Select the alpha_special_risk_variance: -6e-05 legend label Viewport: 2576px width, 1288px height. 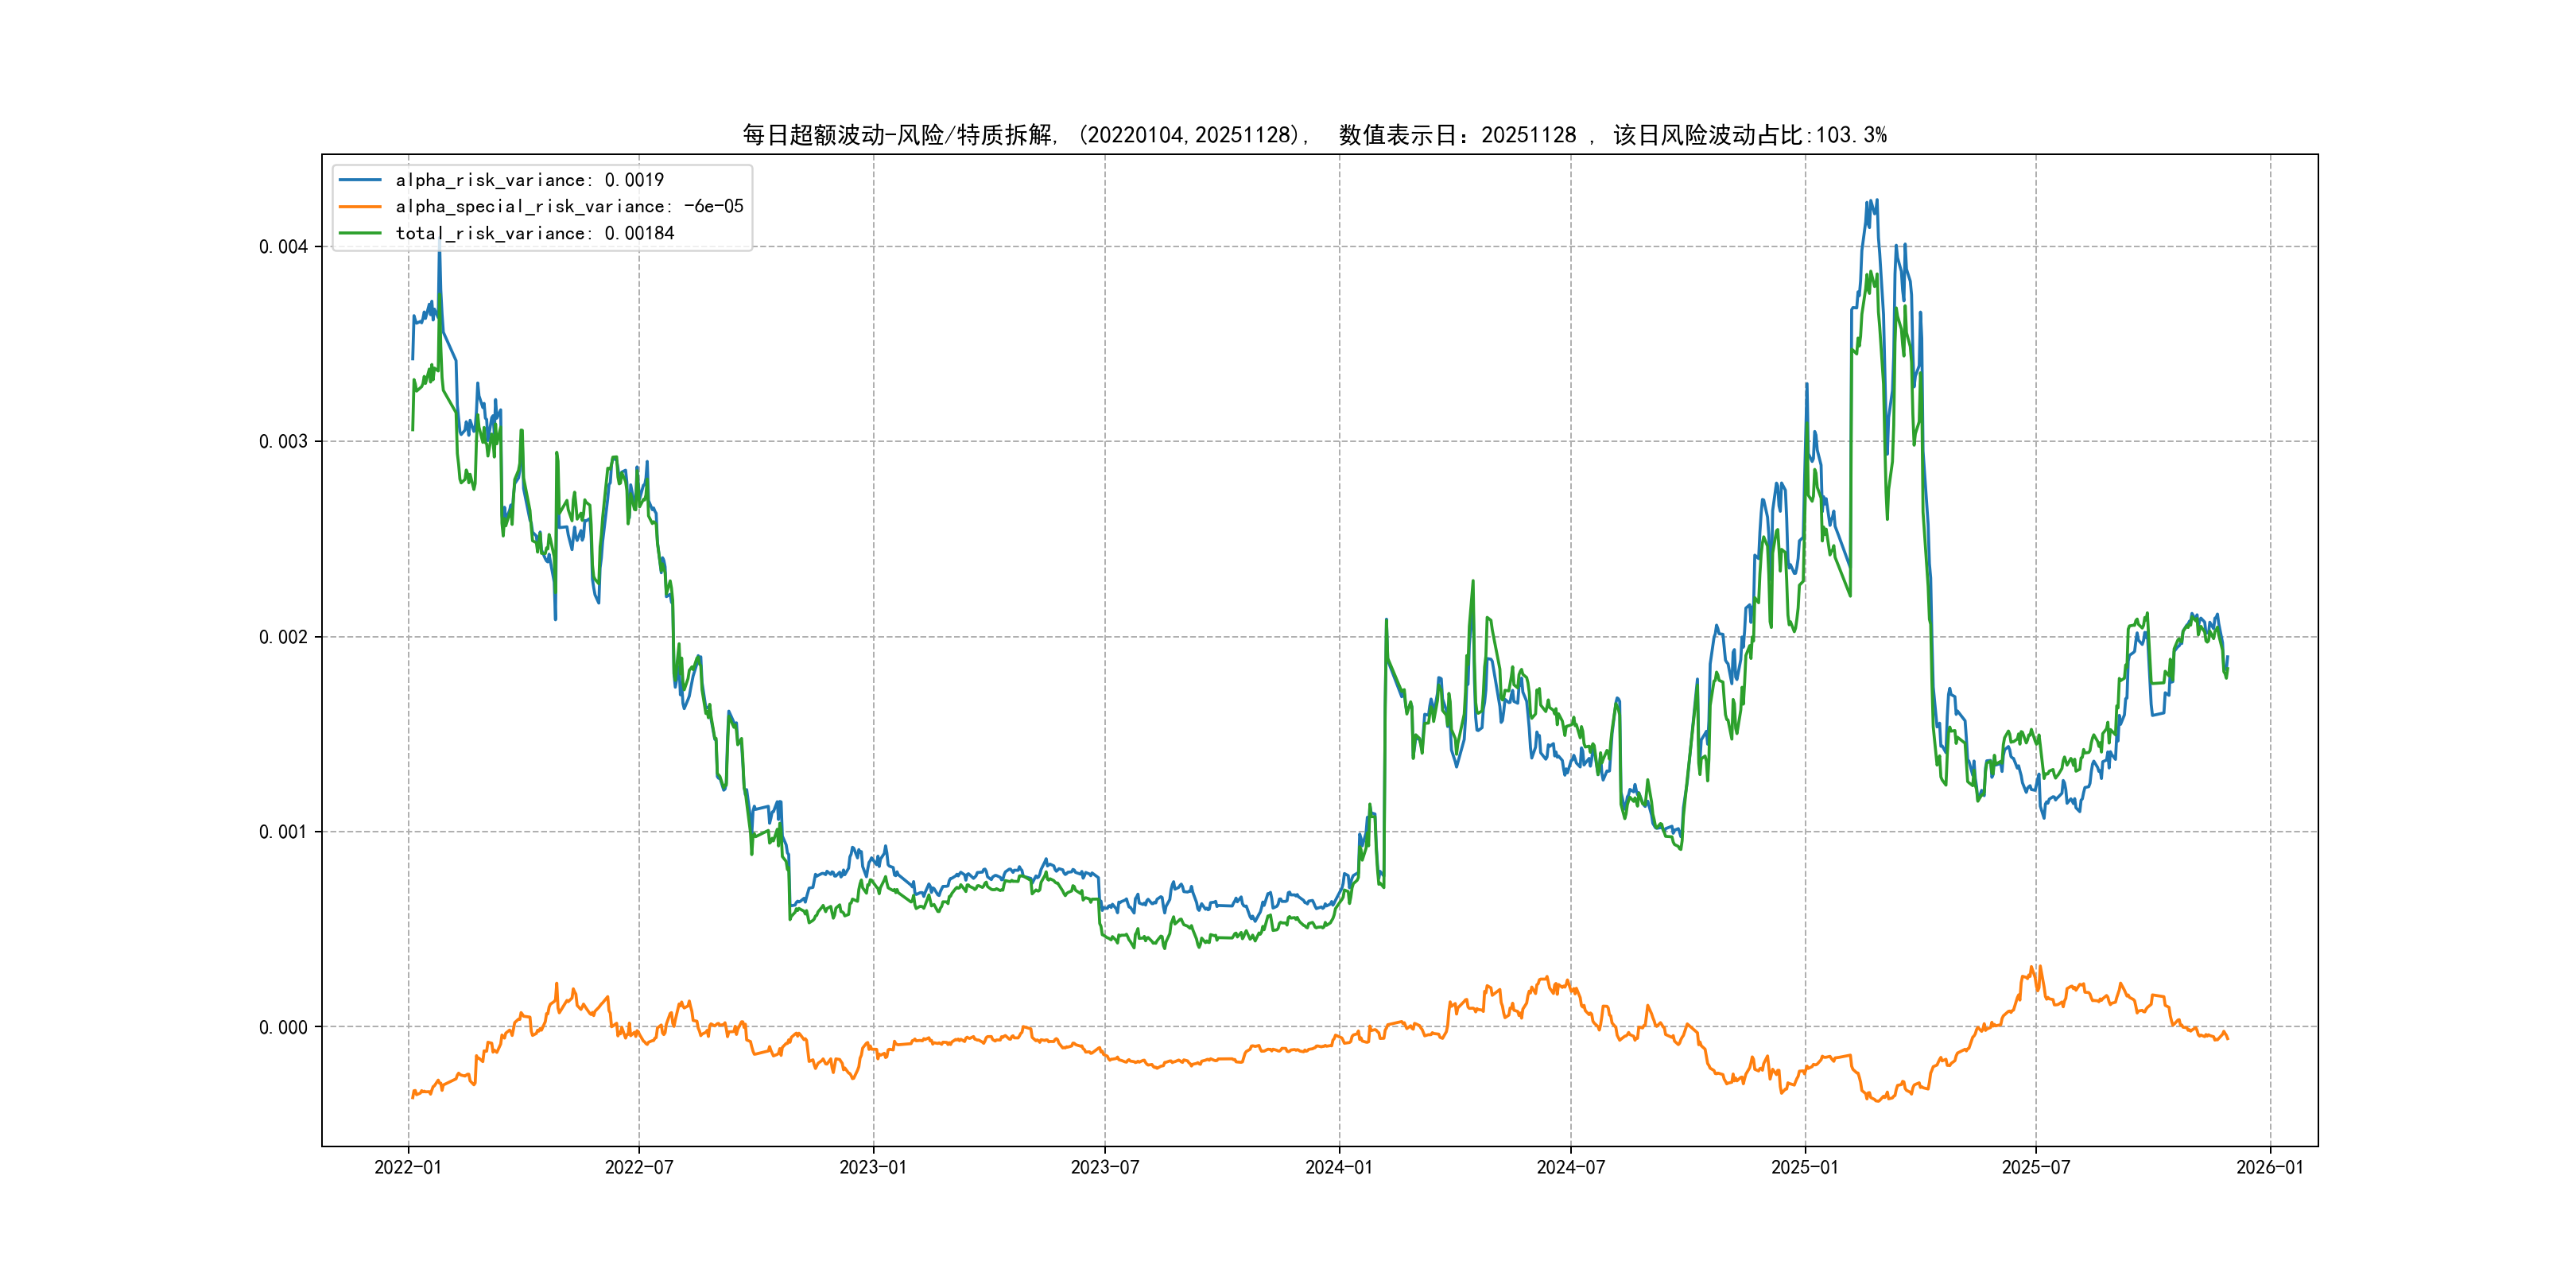pyautogui.click(x=569, y=207)
